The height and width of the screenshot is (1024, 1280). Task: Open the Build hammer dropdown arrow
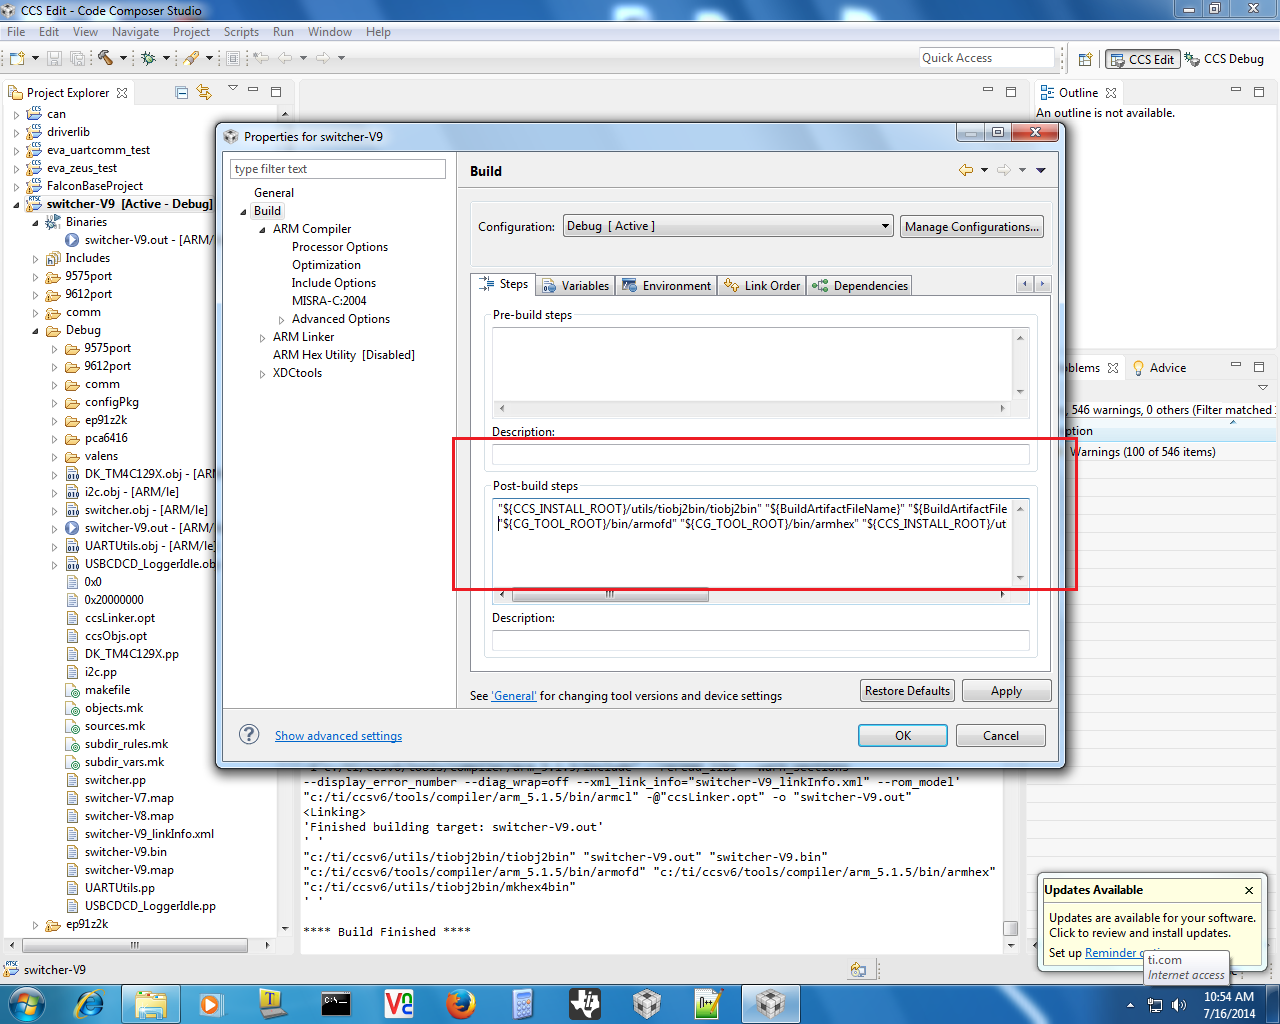123,58
